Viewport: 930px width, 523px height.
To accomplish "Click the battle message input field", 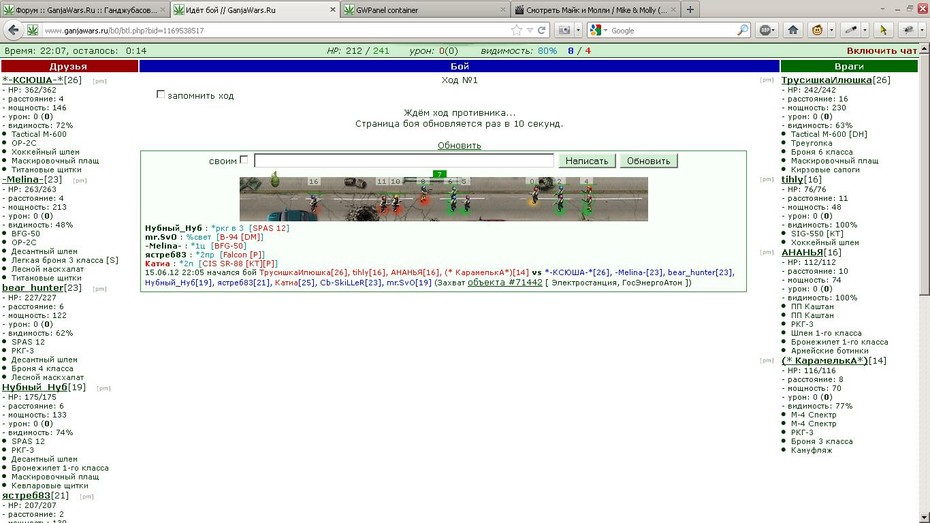I will [403, 161].
